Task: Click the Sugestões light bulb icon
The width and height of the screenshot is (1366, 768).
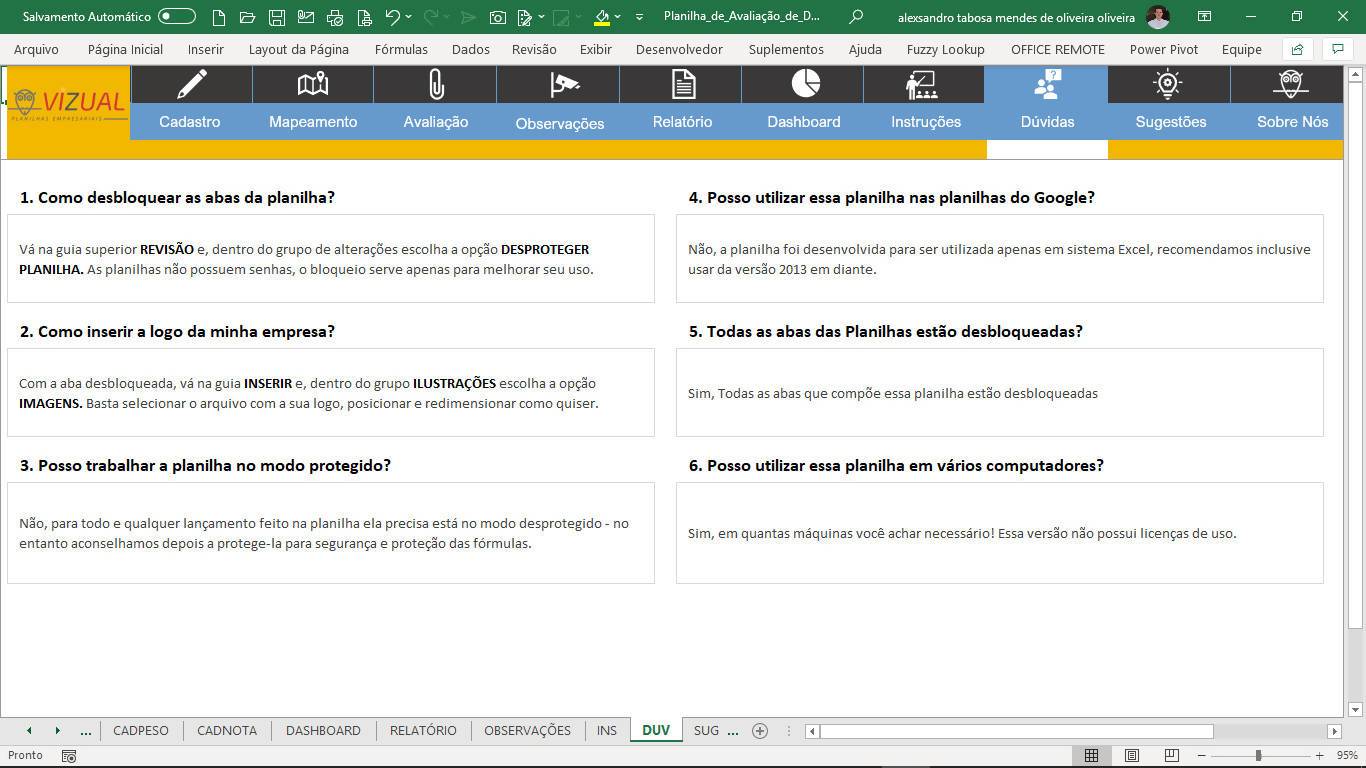Action: 1168,84
